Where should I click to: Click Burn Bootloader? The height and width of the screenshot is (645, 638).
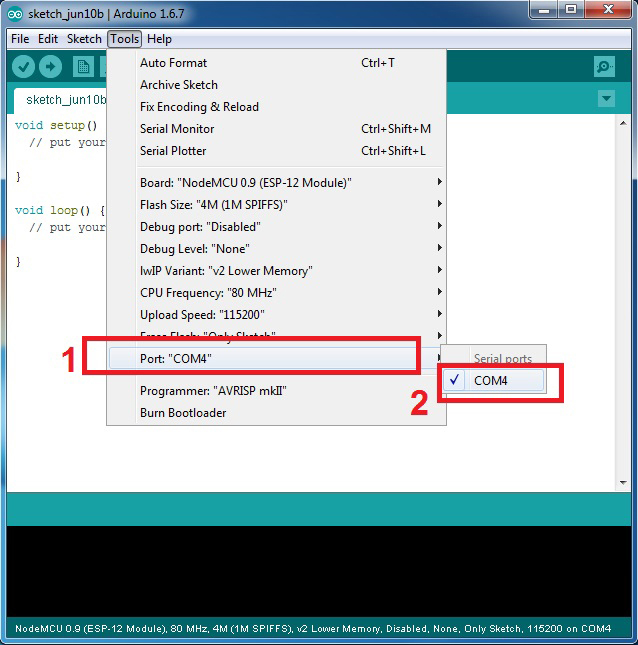click(183, 413)
